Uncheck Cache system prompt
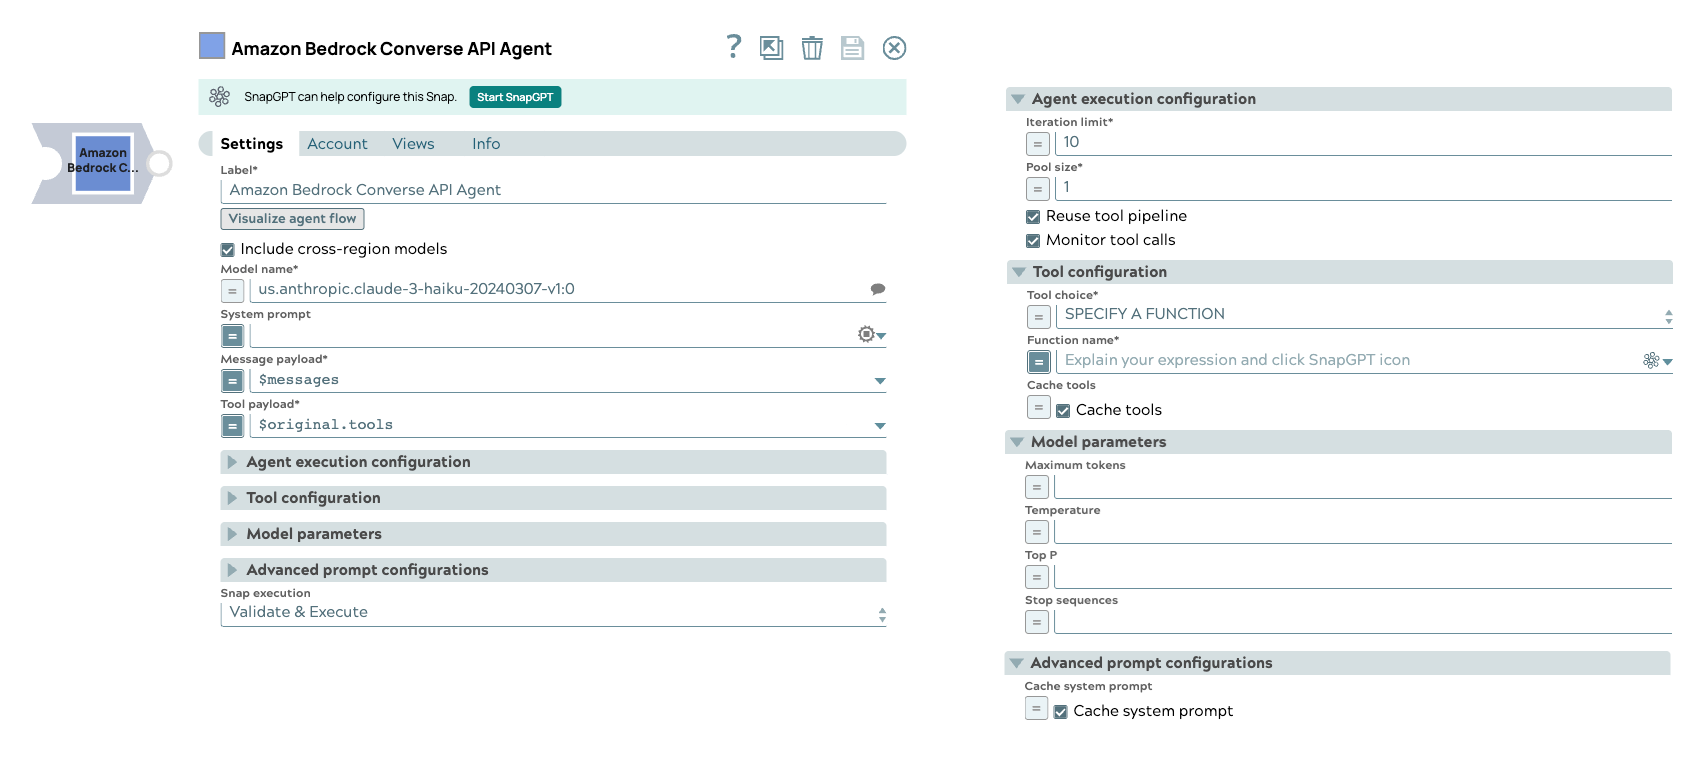This screenshot has height=770, width=1691. [x=1061, y=711]
